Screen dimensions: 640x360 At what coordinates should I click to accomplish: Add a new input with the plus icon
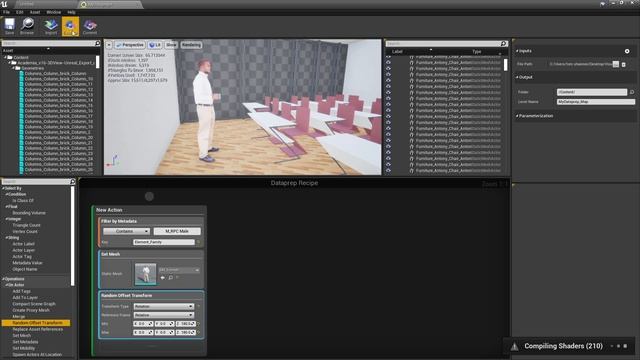tap(627, 51)
